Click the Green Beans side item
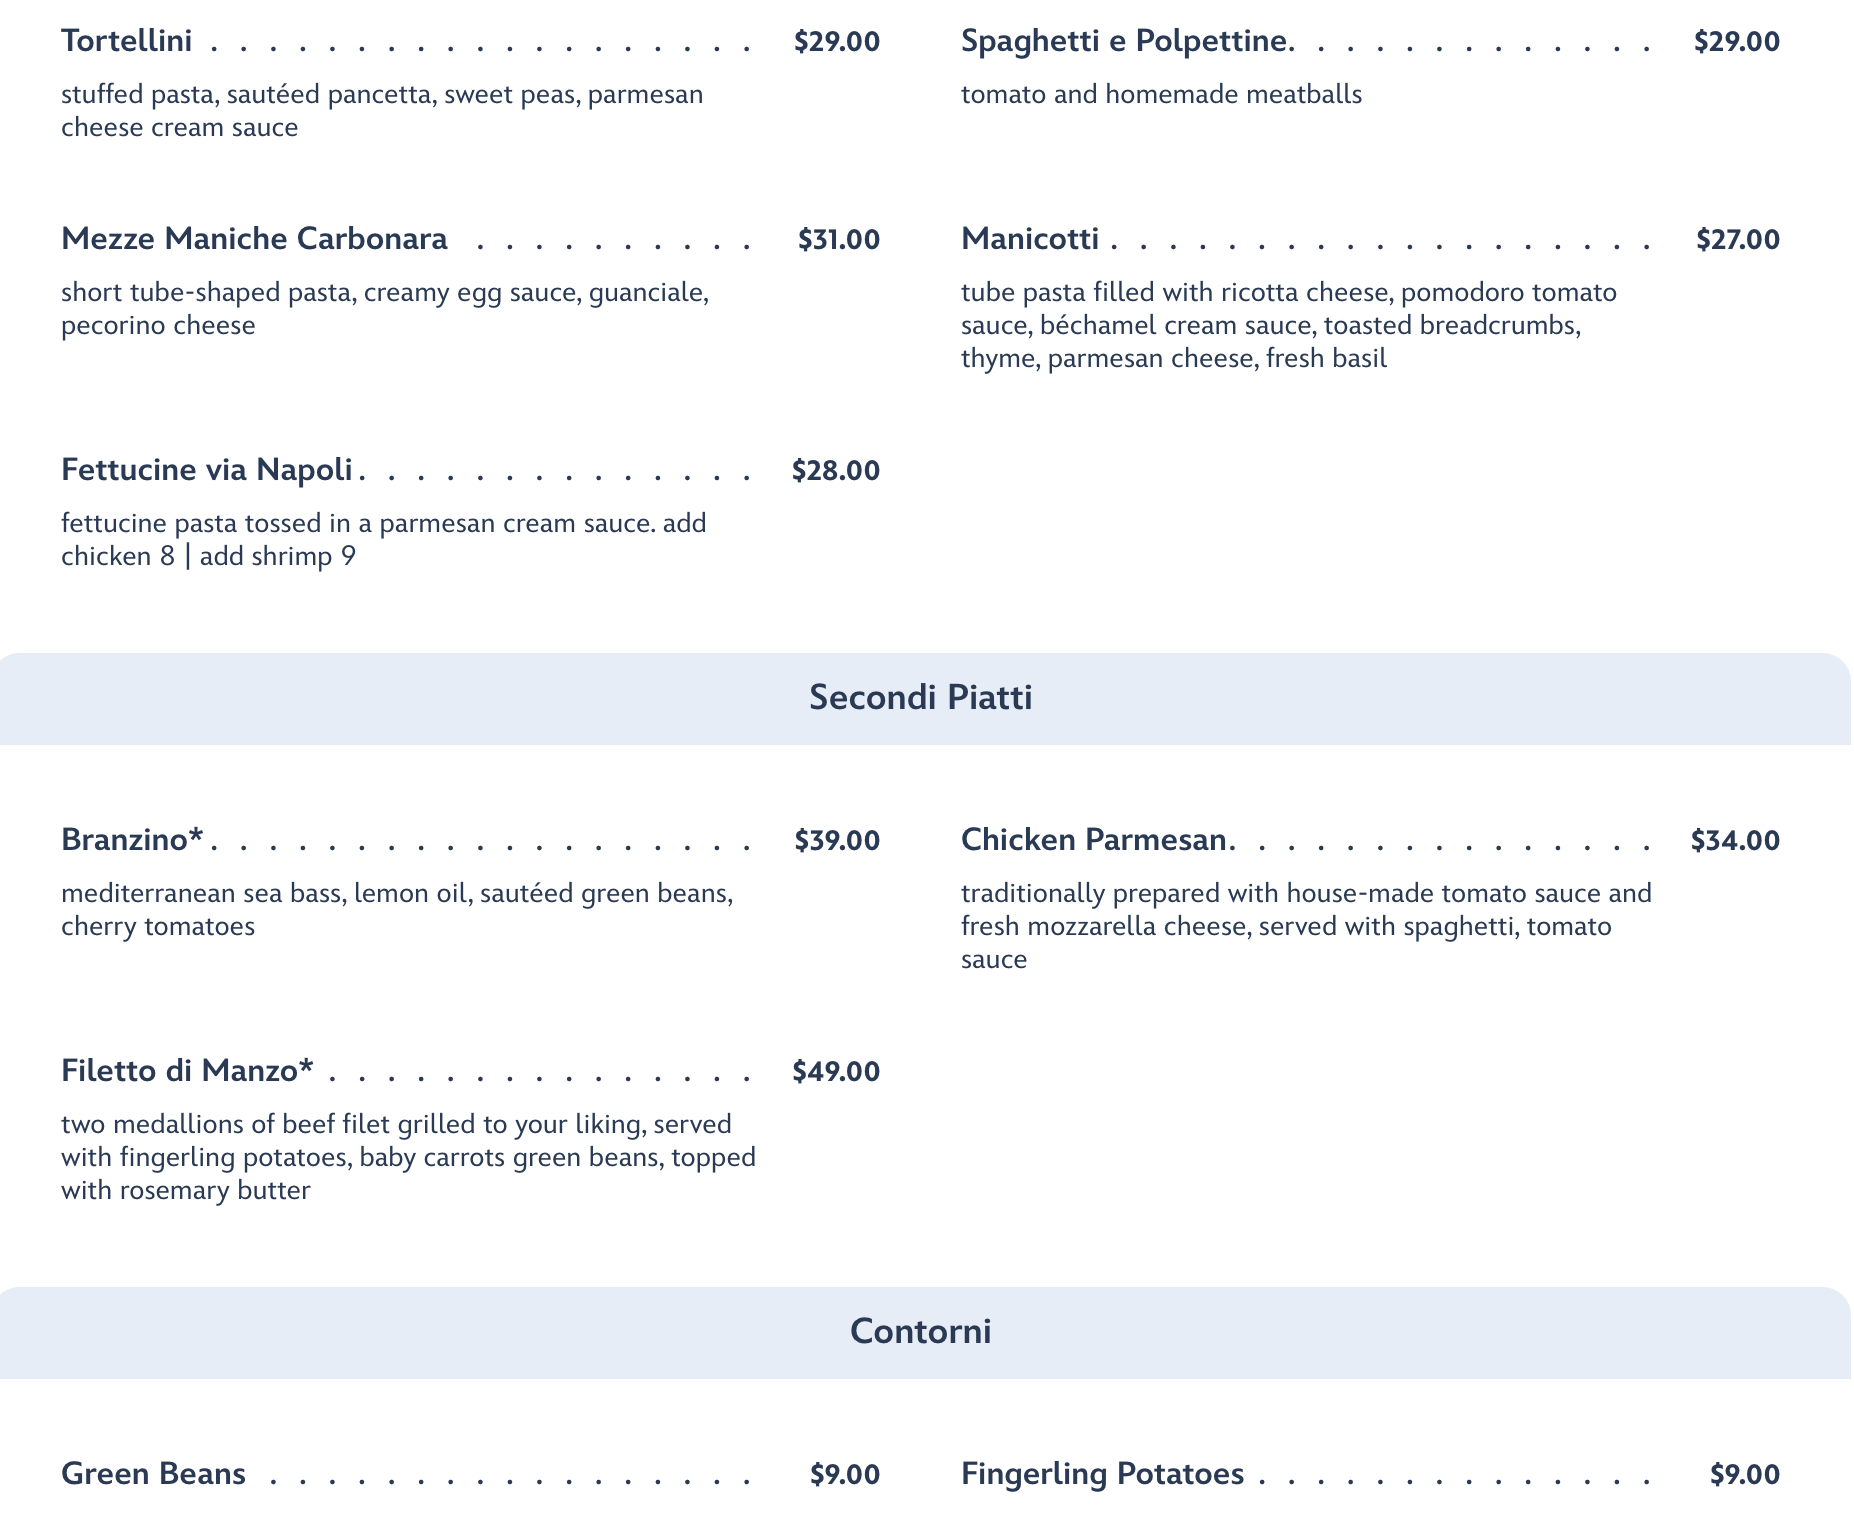 [x=153, y=1474]
